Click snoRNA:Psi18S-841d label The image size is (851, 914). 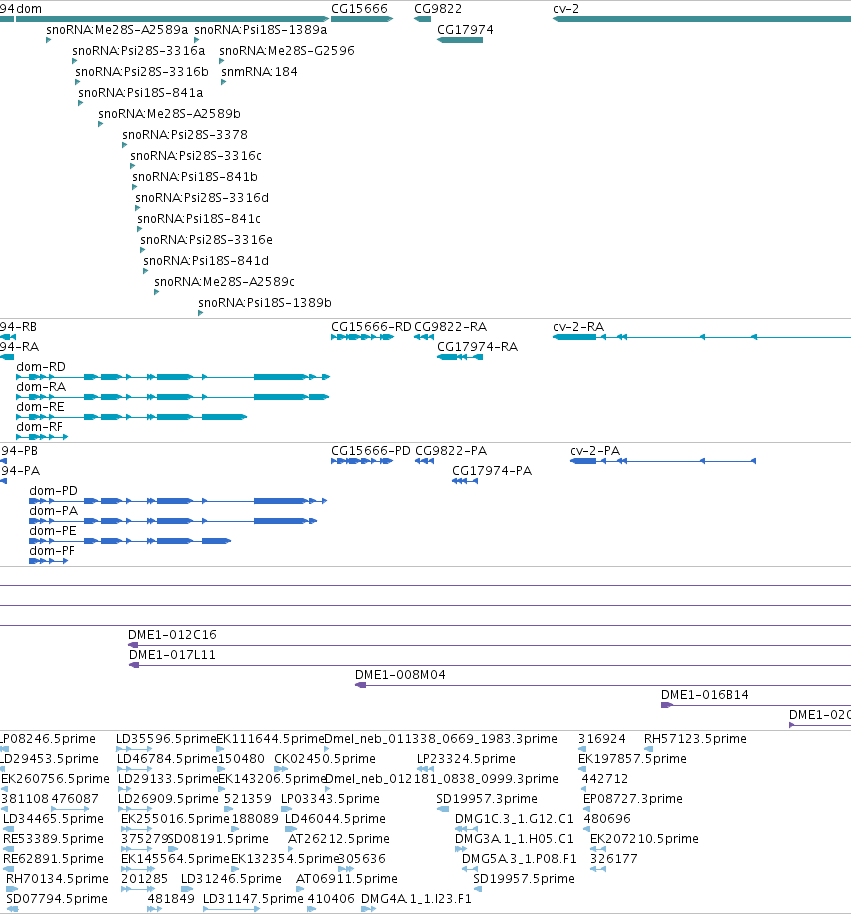pyautogui.click(x=206, y=261)
